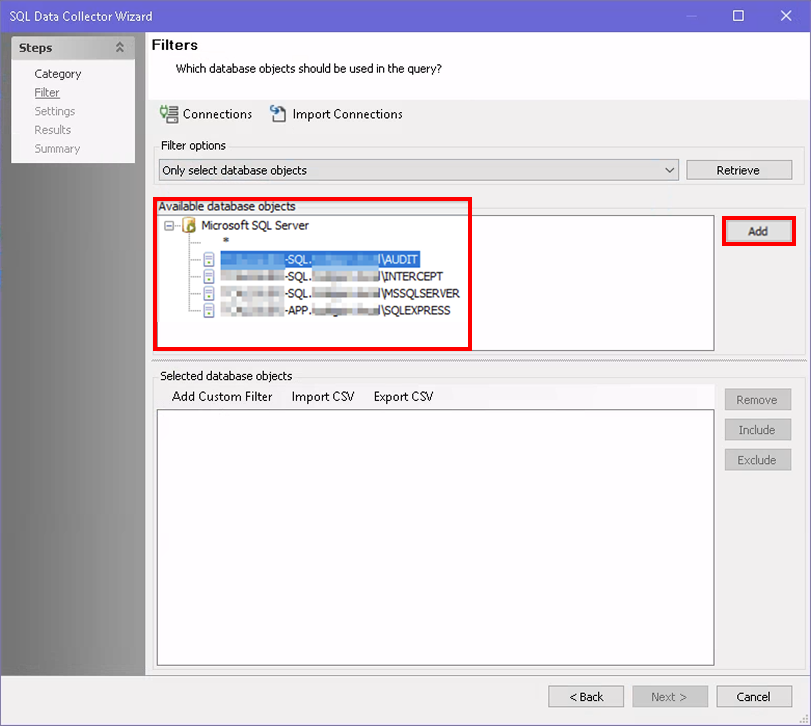Open the Filter options dropdown
This screenshot has height=726, width=811.
pos(670,169)
